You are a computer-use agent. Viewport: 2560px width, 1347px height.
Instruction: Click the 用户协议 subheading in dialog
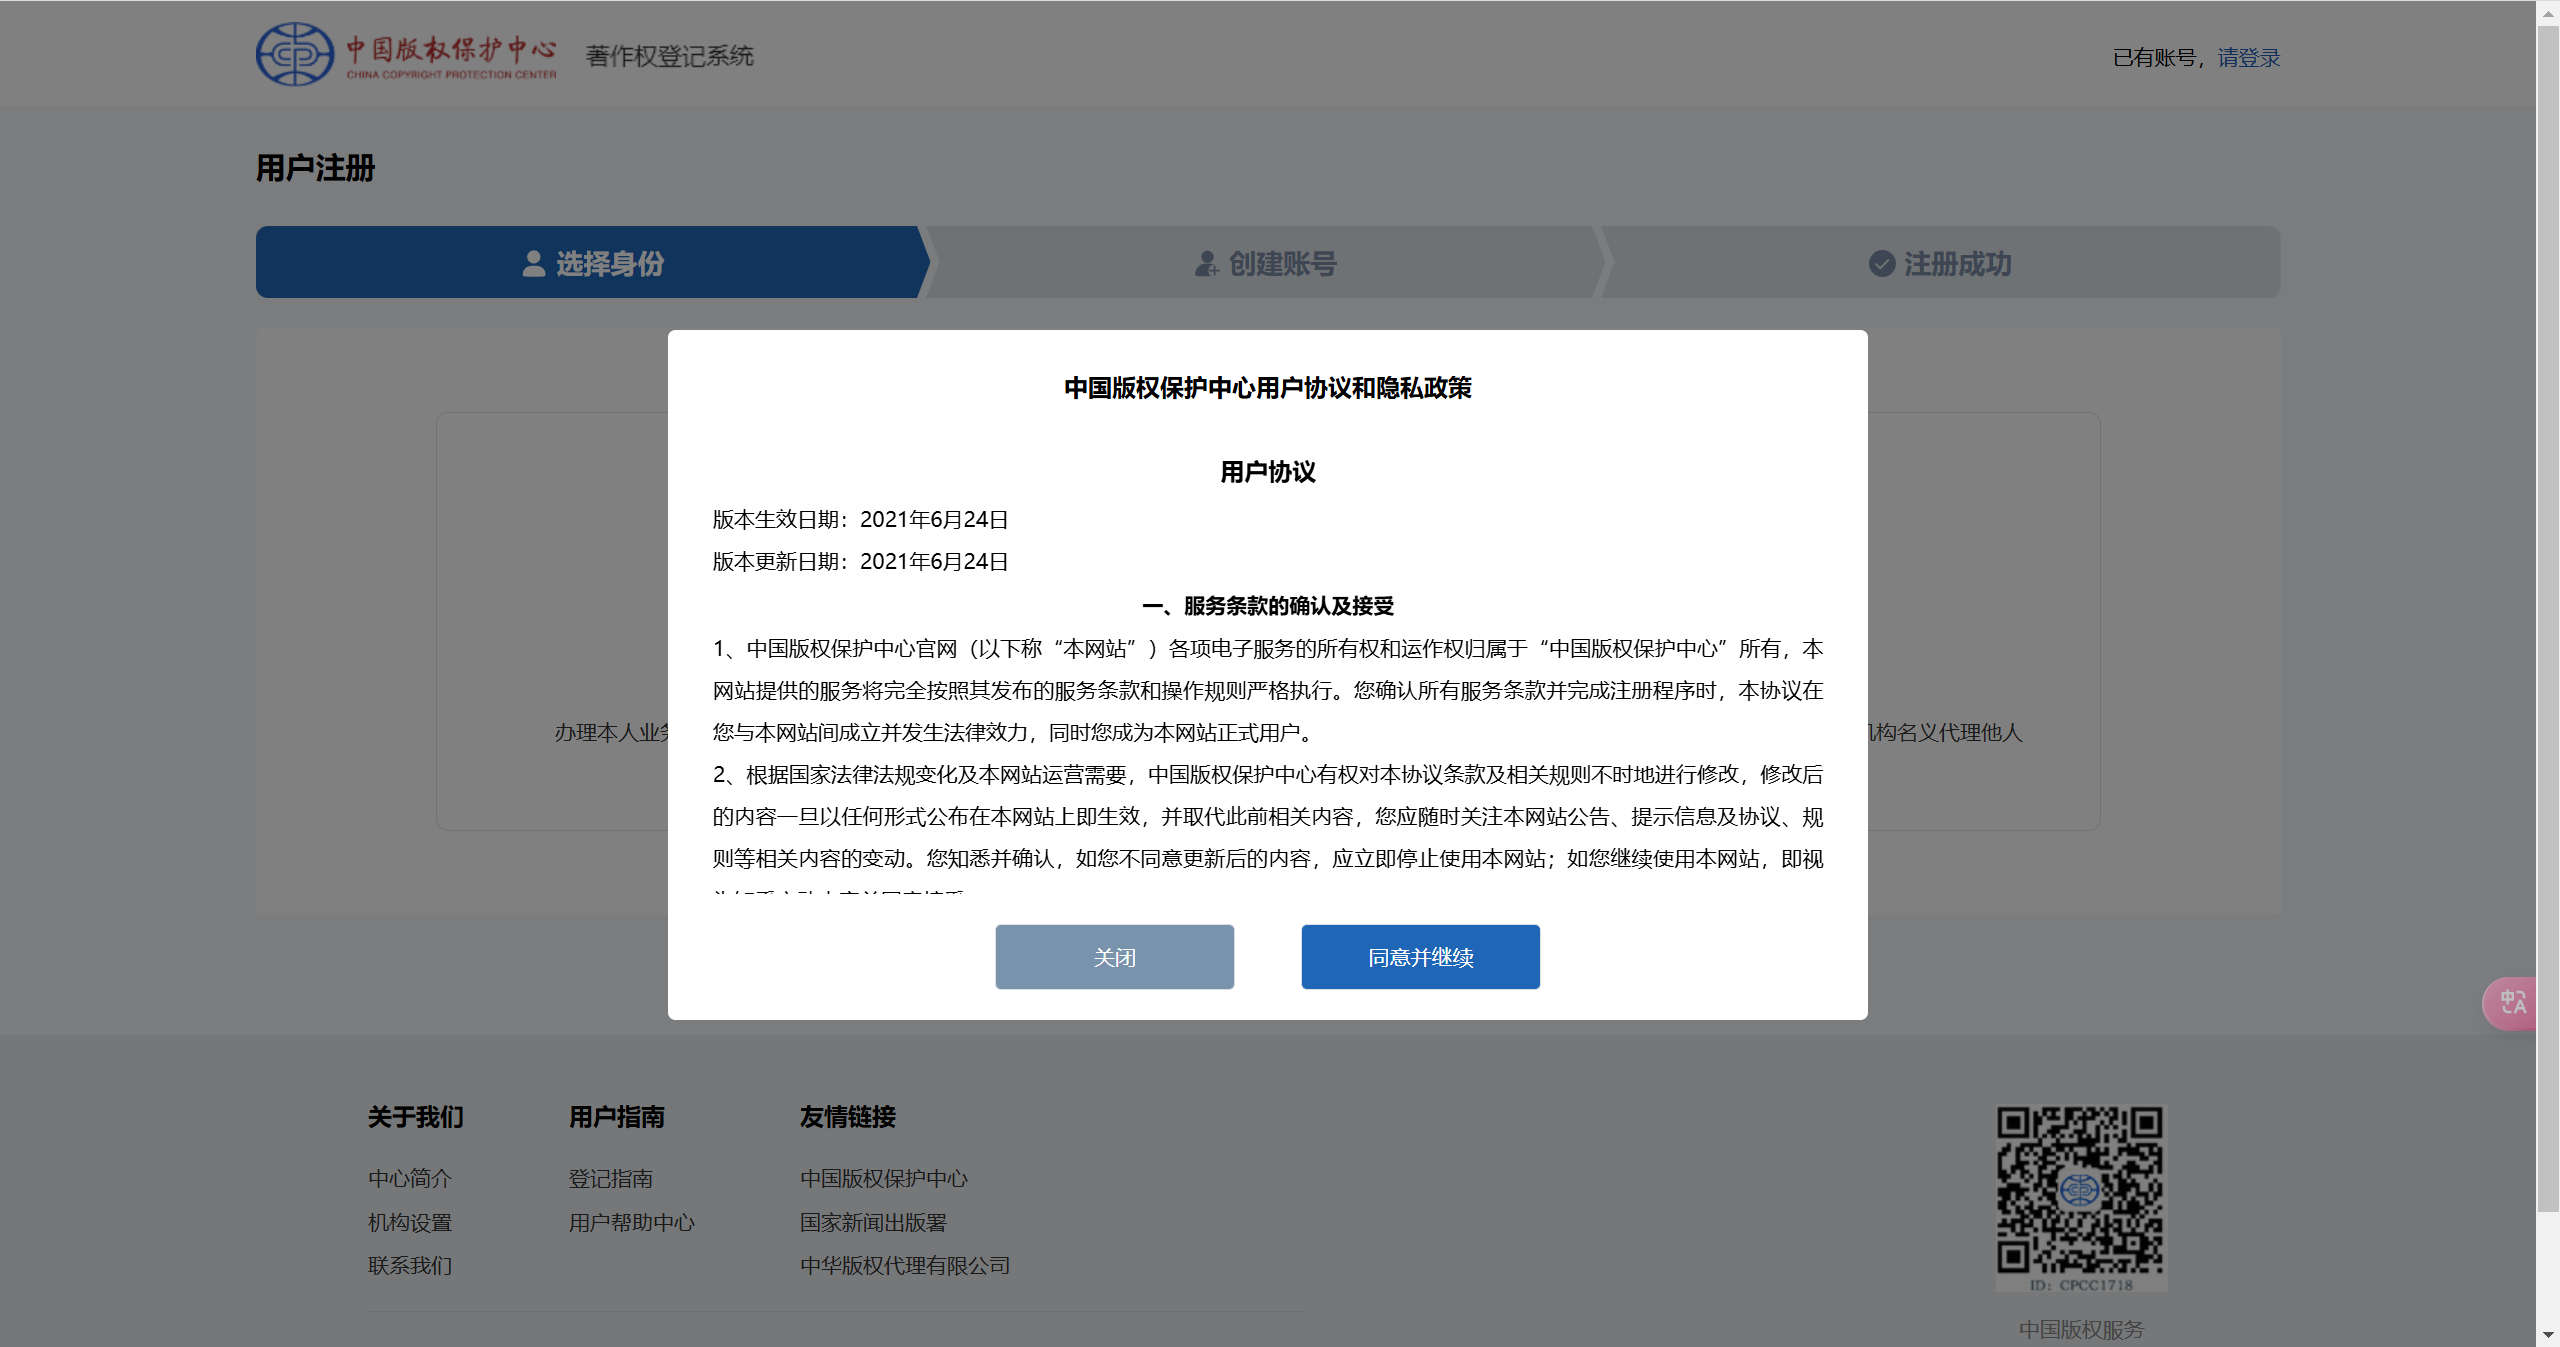click(1268, 472)
